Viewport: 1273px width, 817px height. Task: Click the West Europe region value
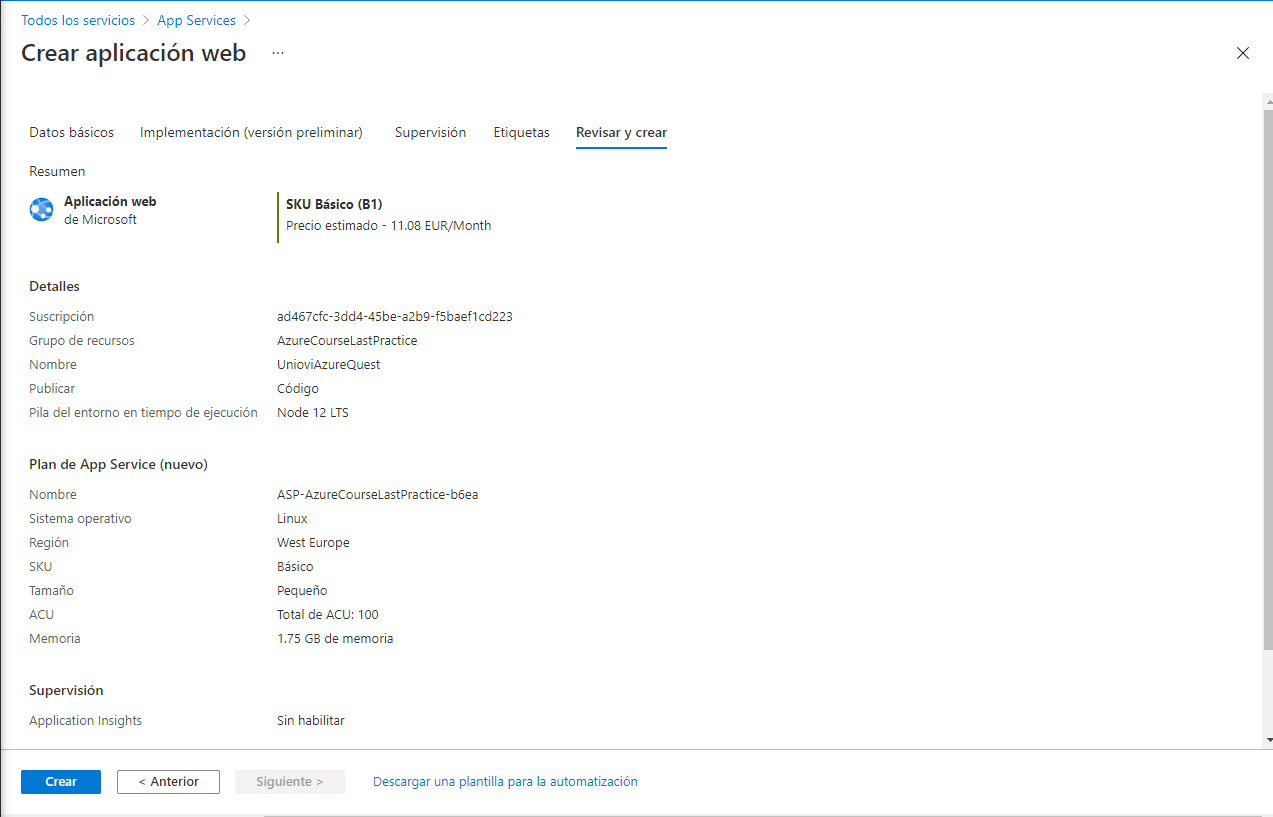pyautogui.click(x=313, y=542)
